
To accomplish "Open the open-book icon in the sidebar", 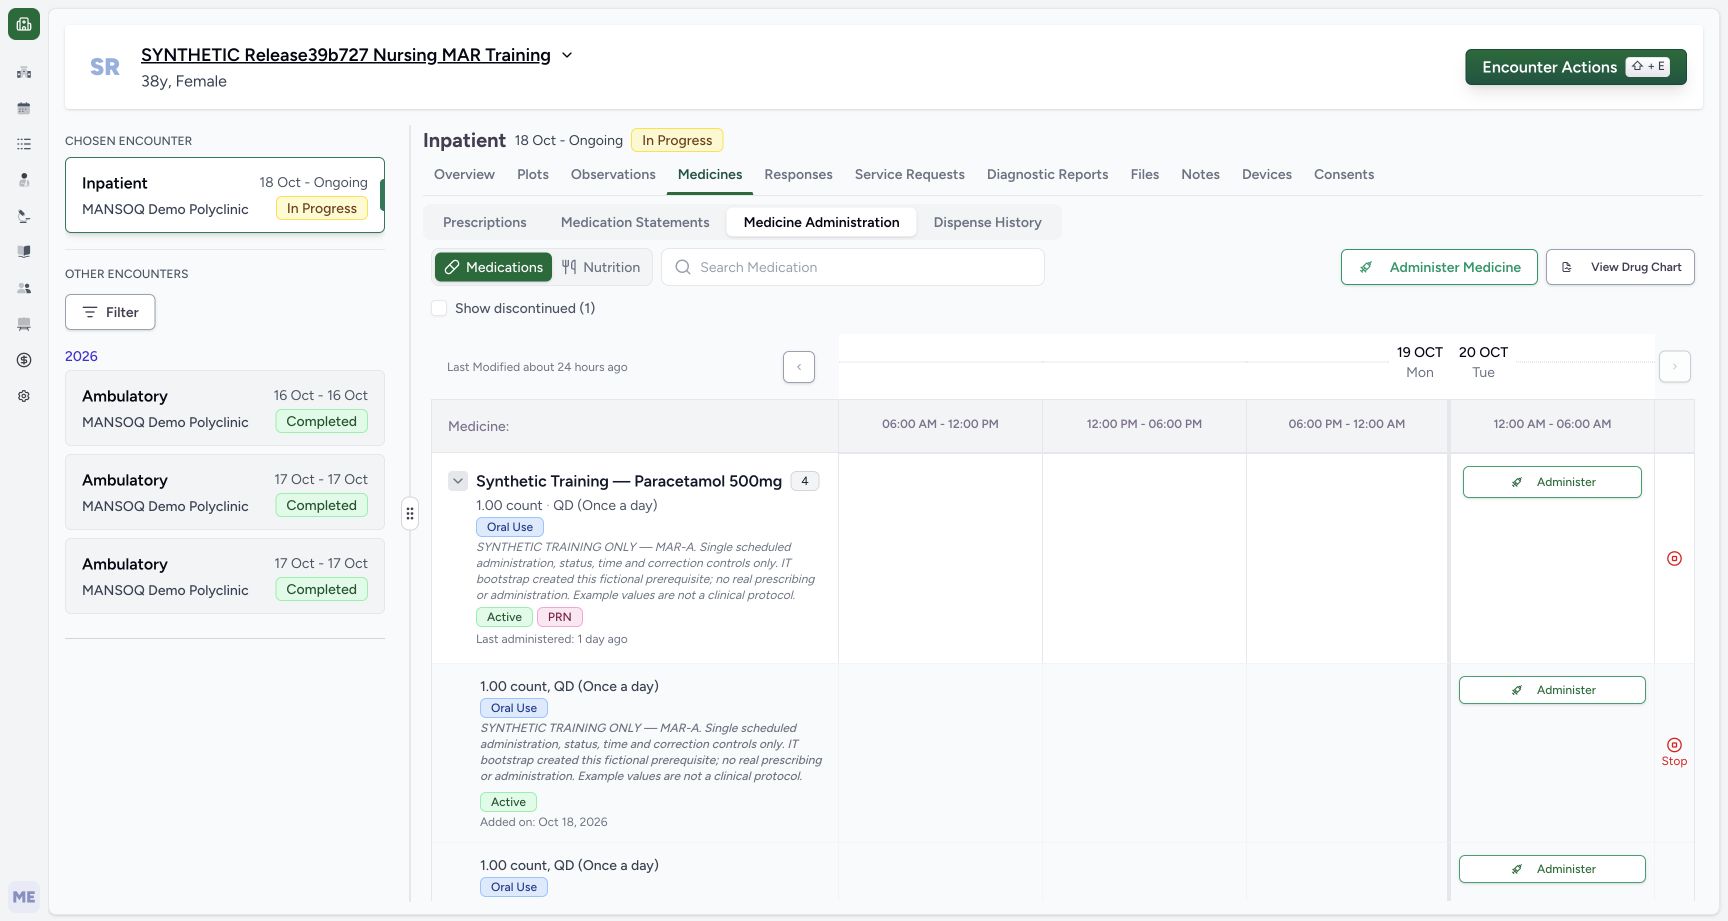I will [24, 252].
